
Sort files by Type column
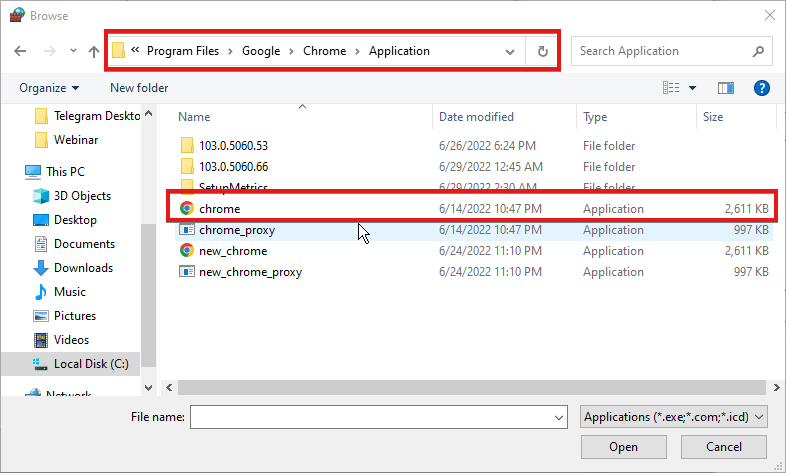coord(595,117)
